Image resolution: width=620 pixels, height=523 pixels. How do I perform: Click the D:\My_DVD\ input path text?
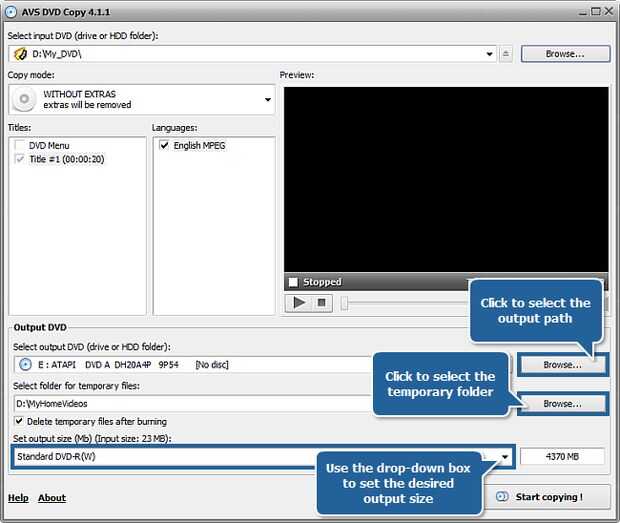pos(57,54)
